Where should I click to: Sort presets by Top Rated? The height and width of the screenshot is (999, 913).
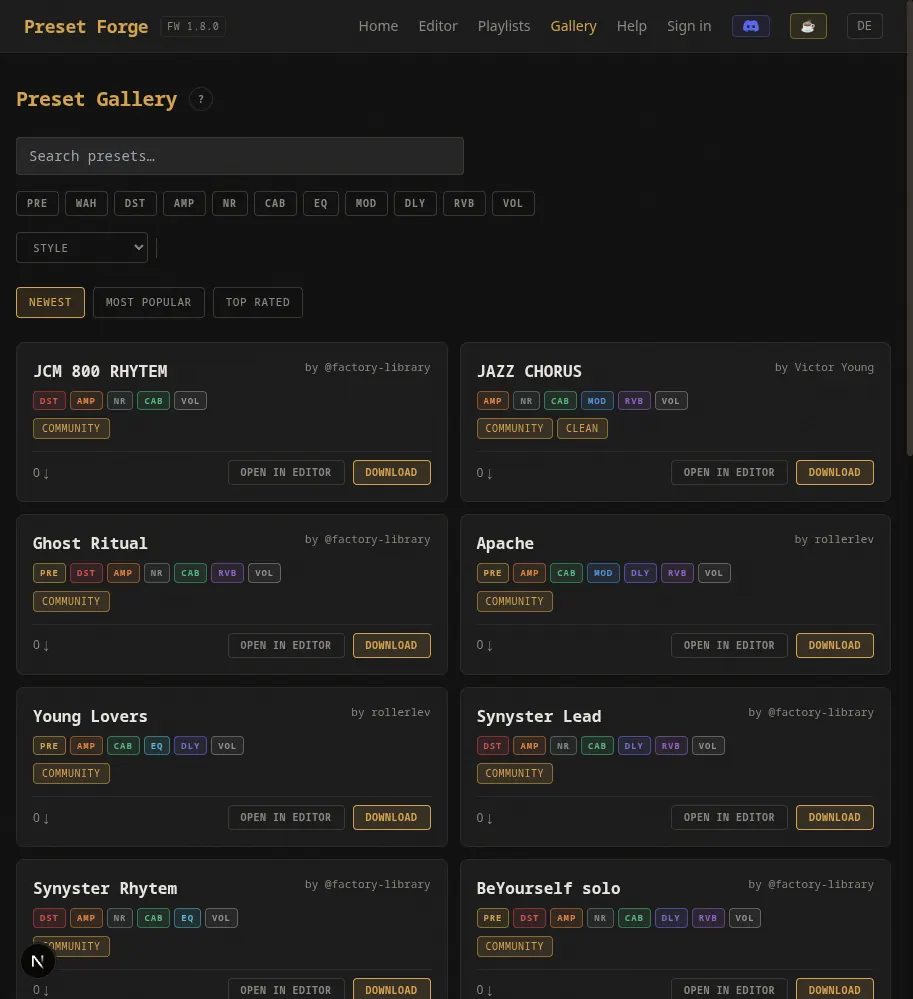(x=257, y=302)
